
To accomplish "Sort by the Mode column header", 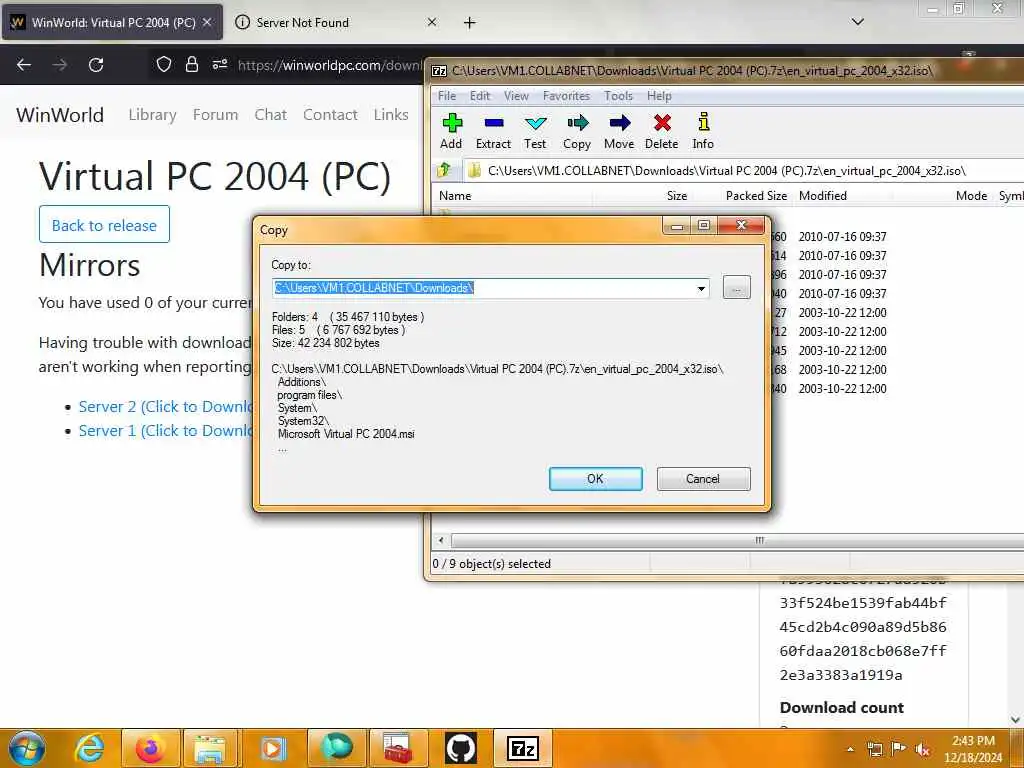I will coord(971,196).
